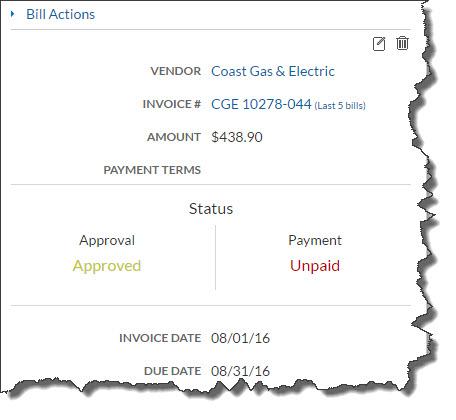Image resolution: width=456 pixels, height=420 pixels.
Task: Select the due date 08/31/16
Action: pyautogui.click(x=240, y=371)
